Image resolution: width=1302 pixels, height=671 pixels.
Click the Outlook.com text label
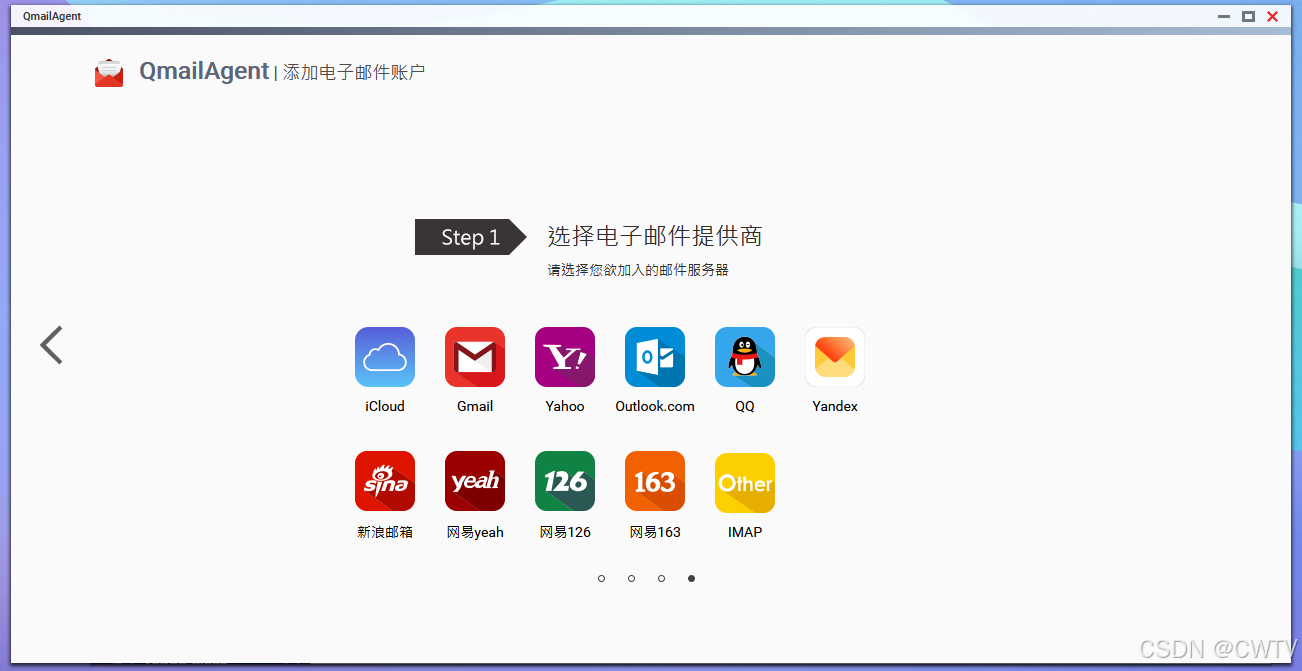coord(655,406)
